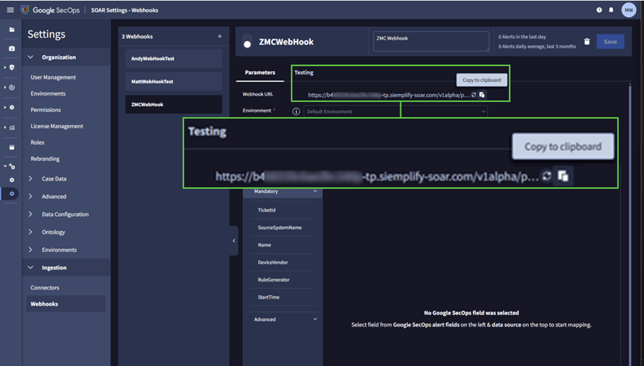Click the ZMCWebHook title heading
The image size is (644, 366).
click(x=286, y=42)
